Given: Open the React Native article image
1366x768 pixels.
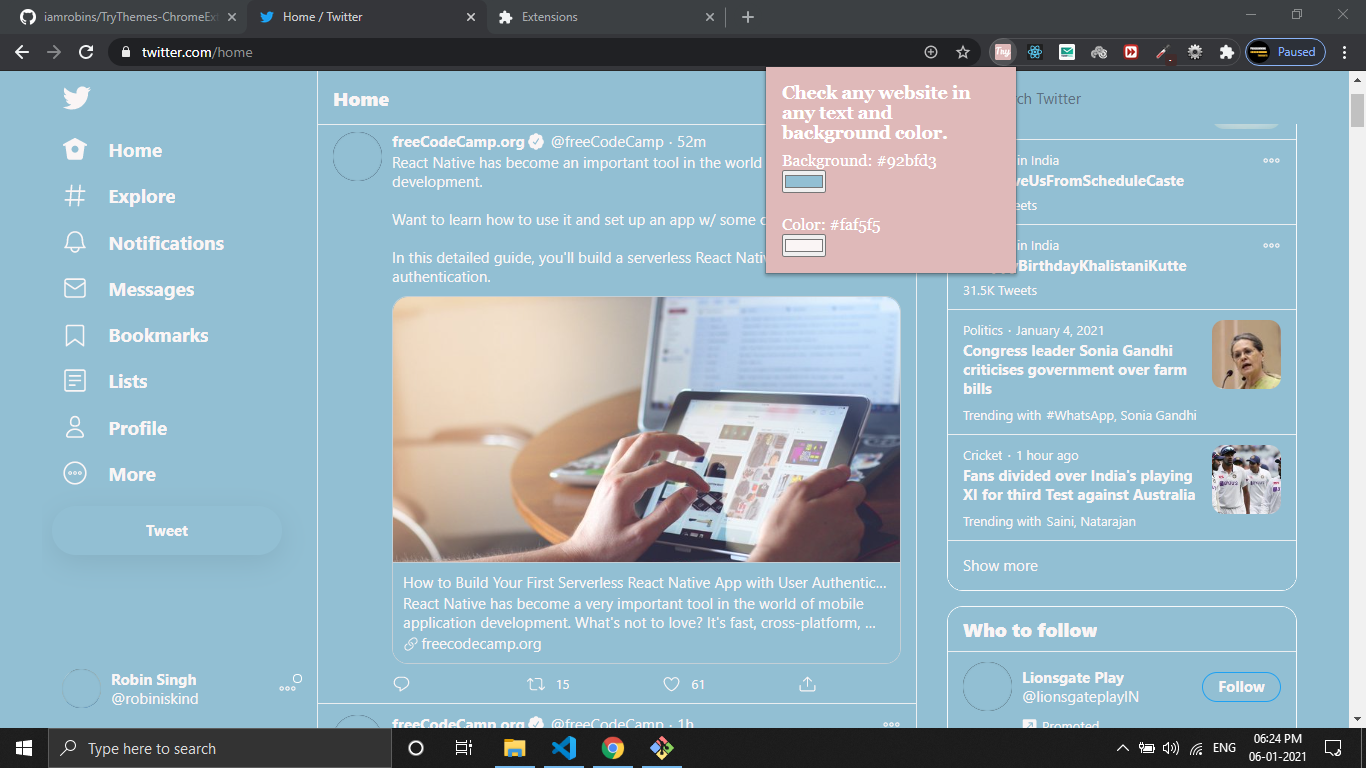Looking at the screenshot, I should tap(646, 429).
